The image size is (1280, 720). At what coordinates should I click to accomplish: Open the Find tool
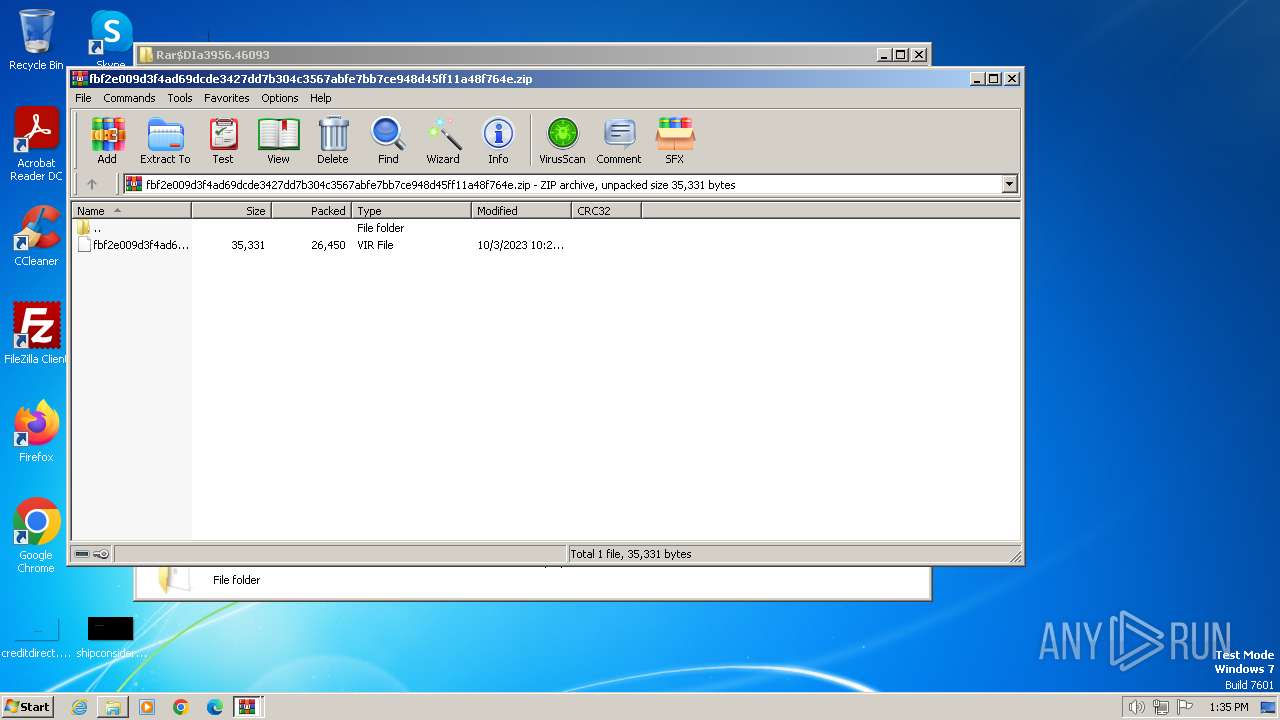pos(388,140)
